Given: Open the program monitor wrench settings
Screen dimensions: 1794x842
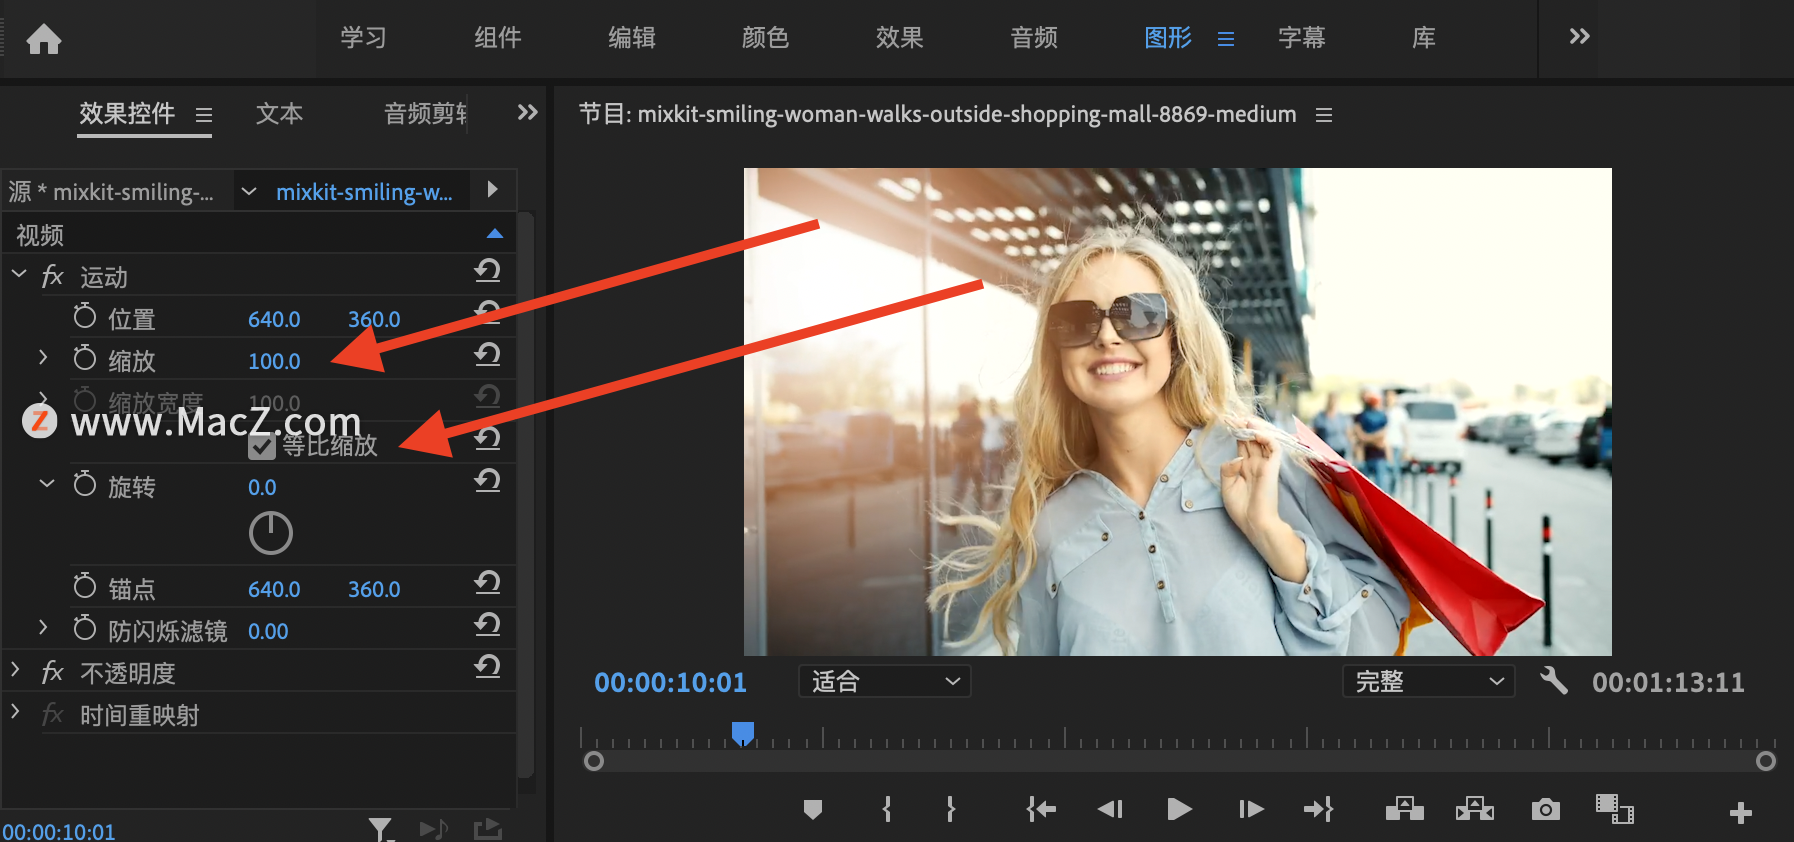Looking at the screenshot, I should [x=1553, y=681].
